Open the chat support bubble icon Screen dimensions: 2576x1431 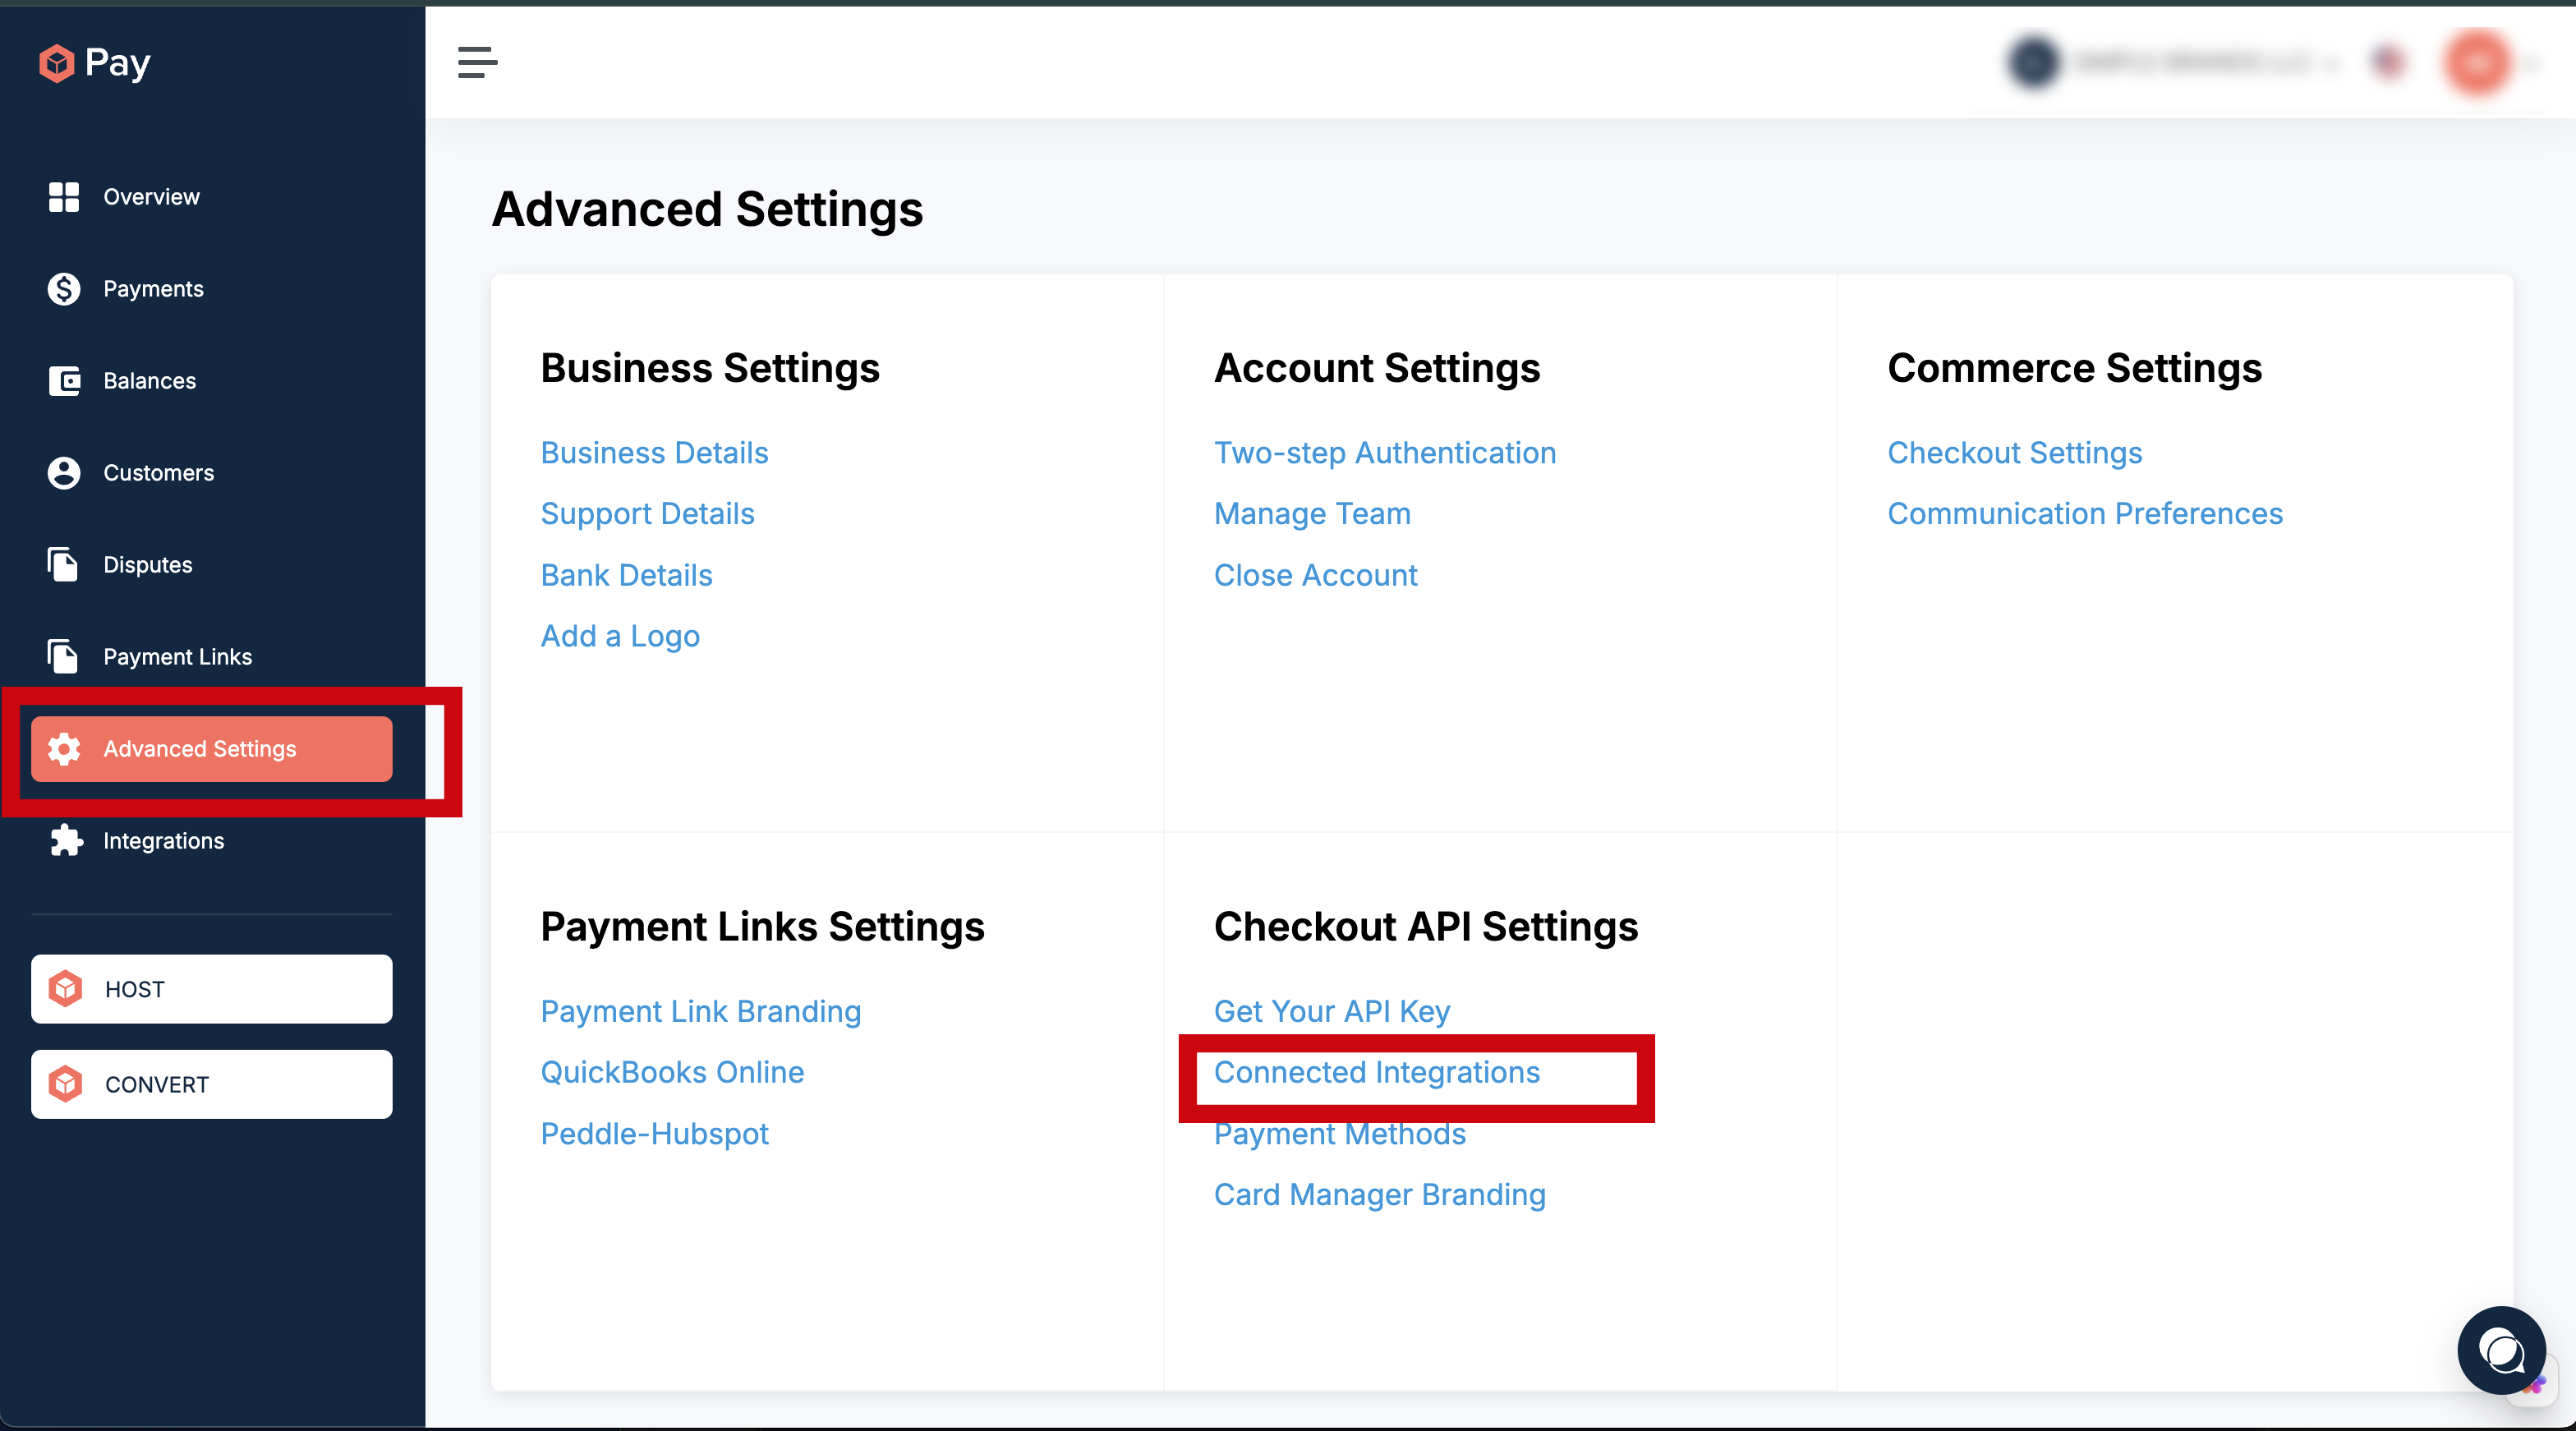2501,1350
